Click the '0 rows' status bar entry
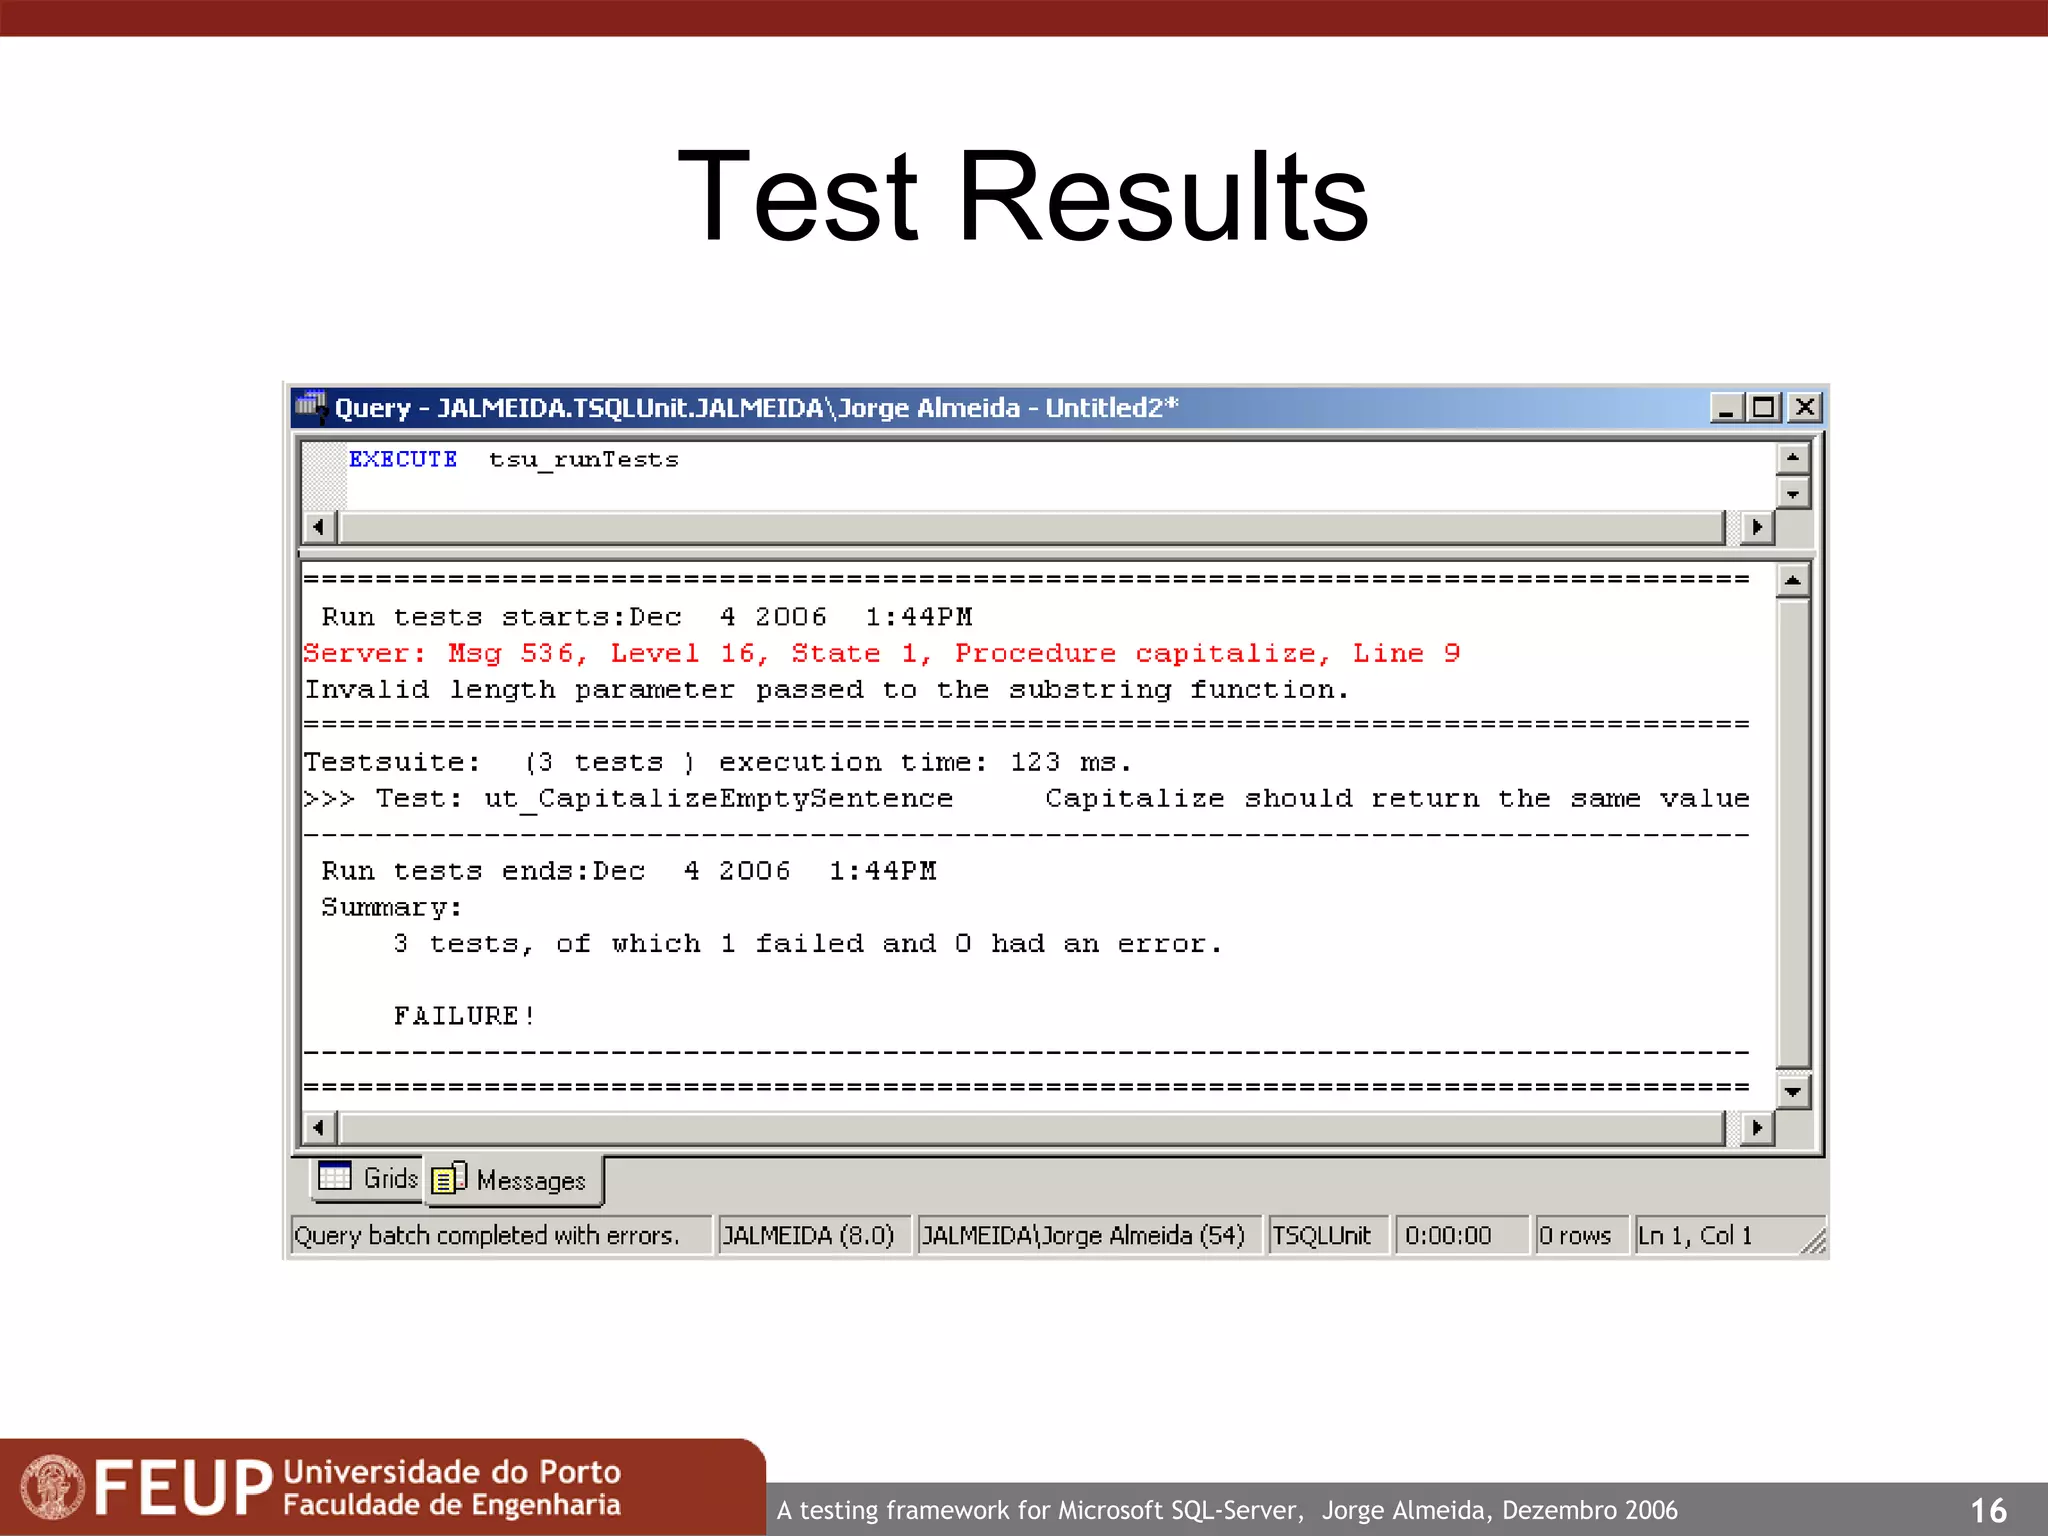 click(1581, 1235)
